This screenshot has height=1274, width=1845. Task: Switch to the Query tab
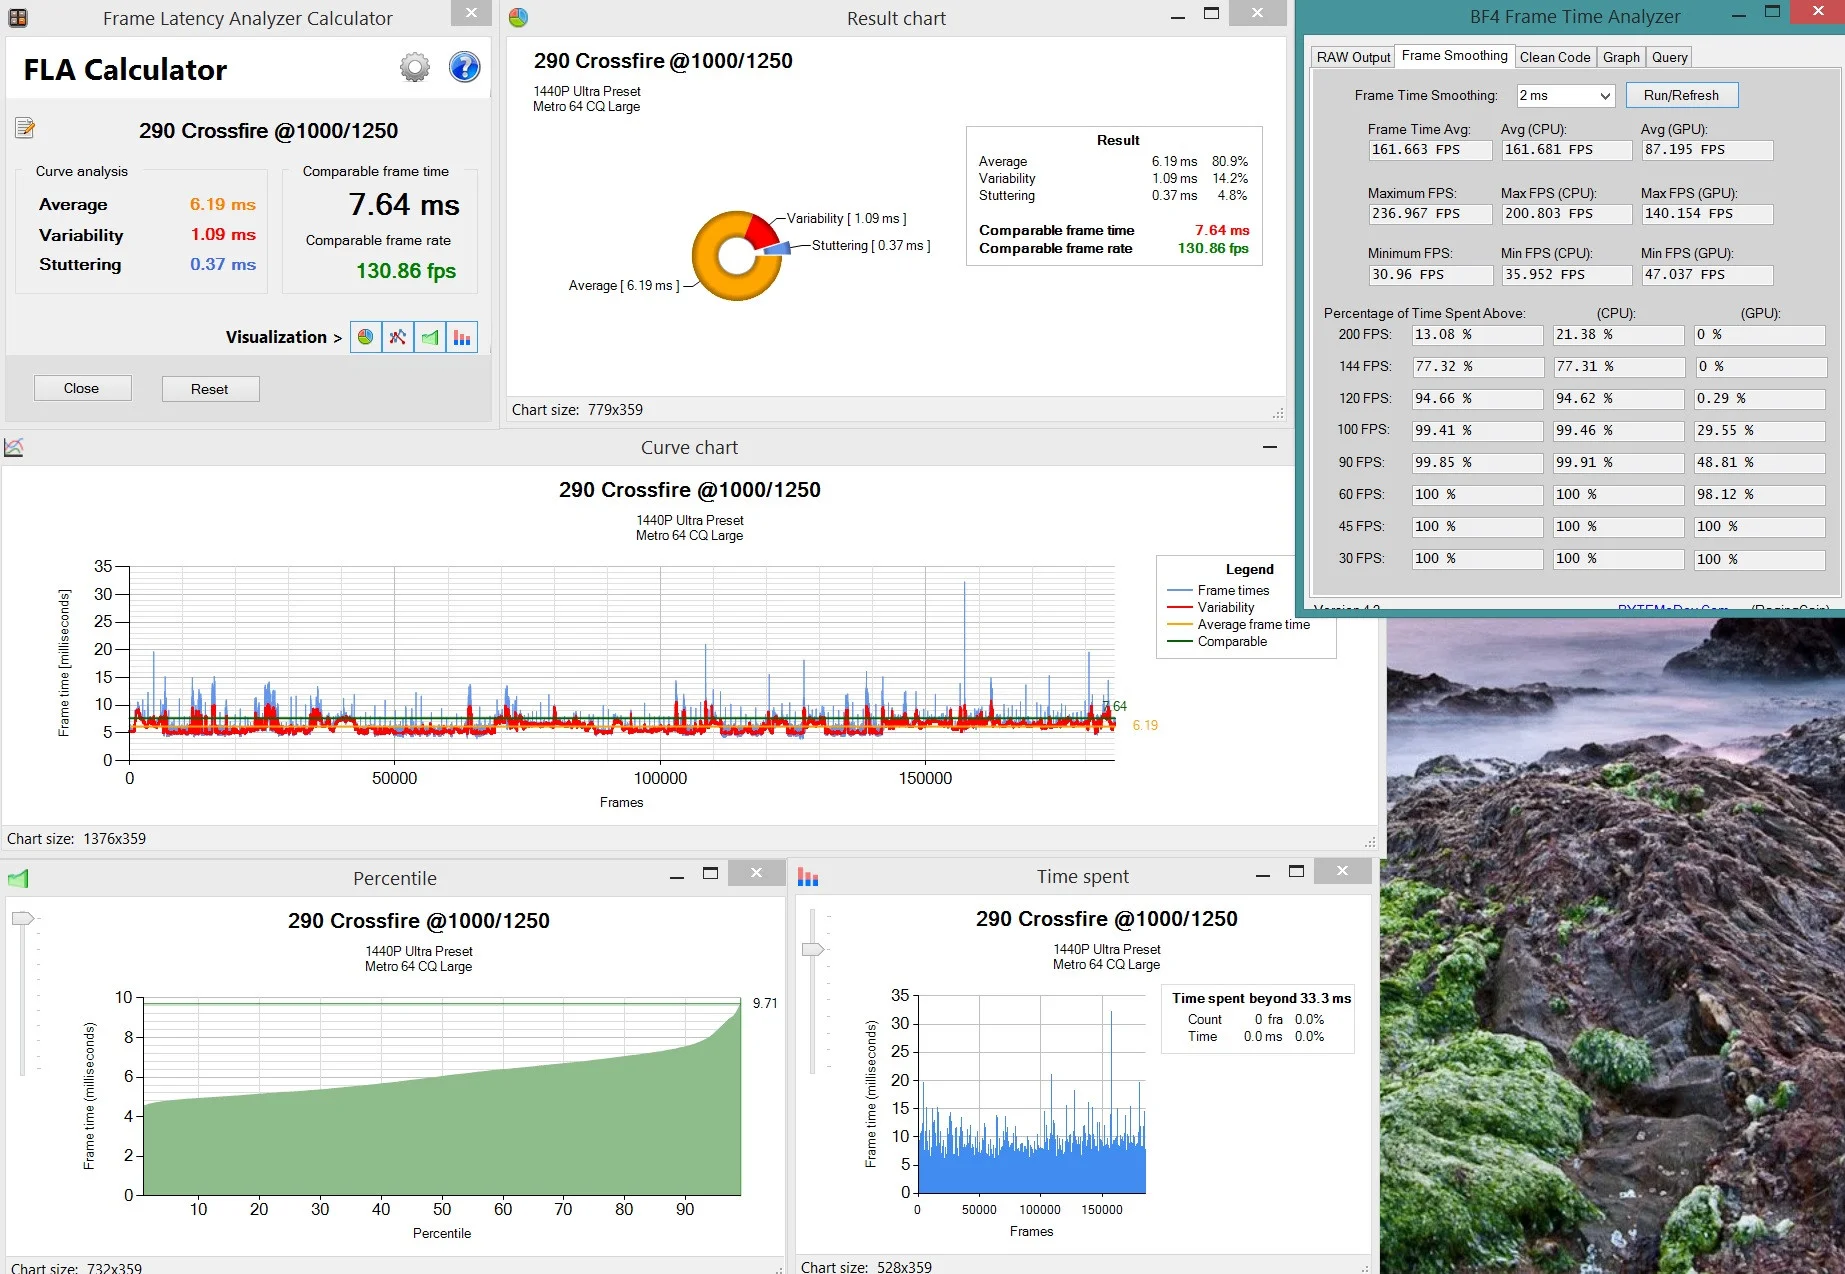[1669, 57]
